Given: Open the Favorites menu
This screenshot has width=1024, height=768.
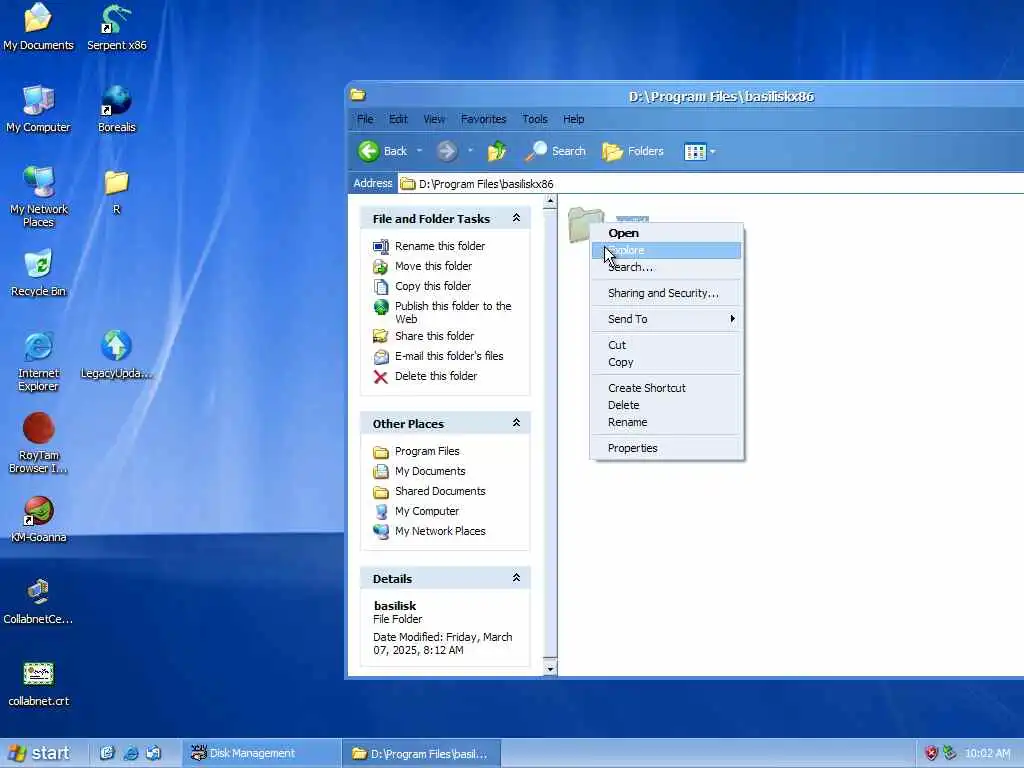Looking at the screenshot, I should [x=483, y=119].
